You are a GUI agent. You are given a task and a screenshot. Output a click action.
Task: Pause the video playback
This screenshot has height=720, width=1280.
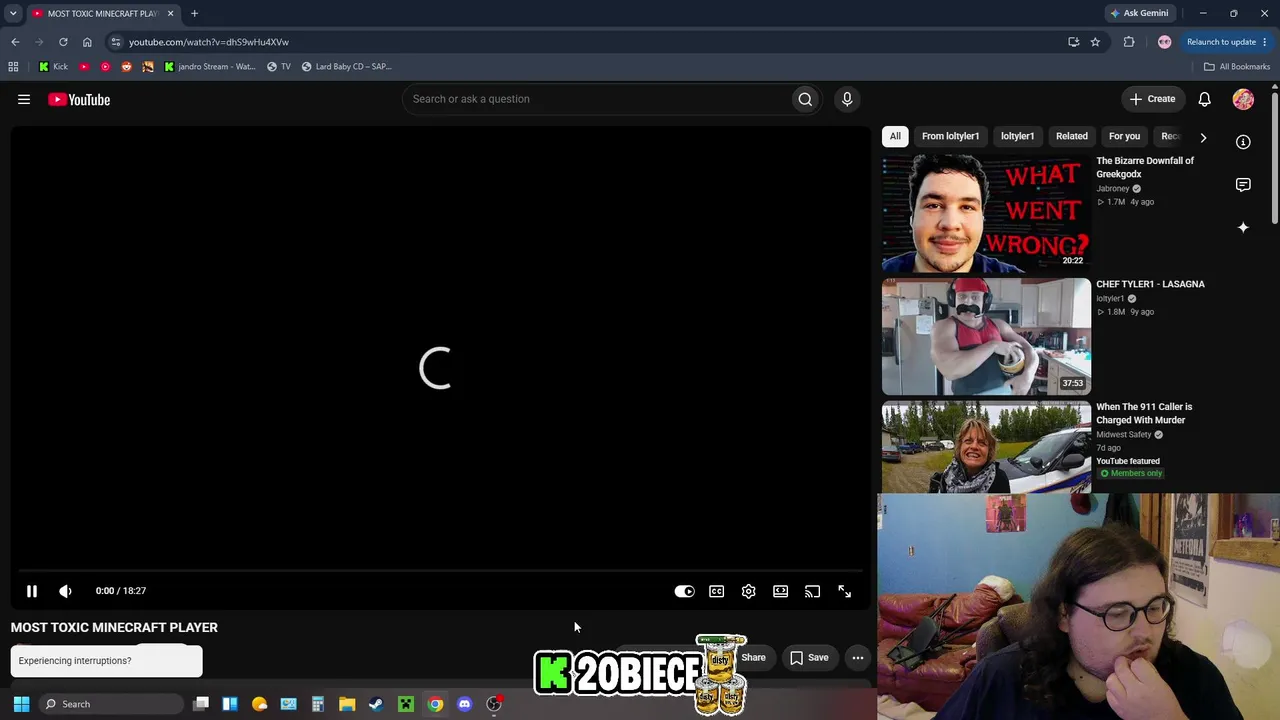pyautogui.click(x=32, y=591)
